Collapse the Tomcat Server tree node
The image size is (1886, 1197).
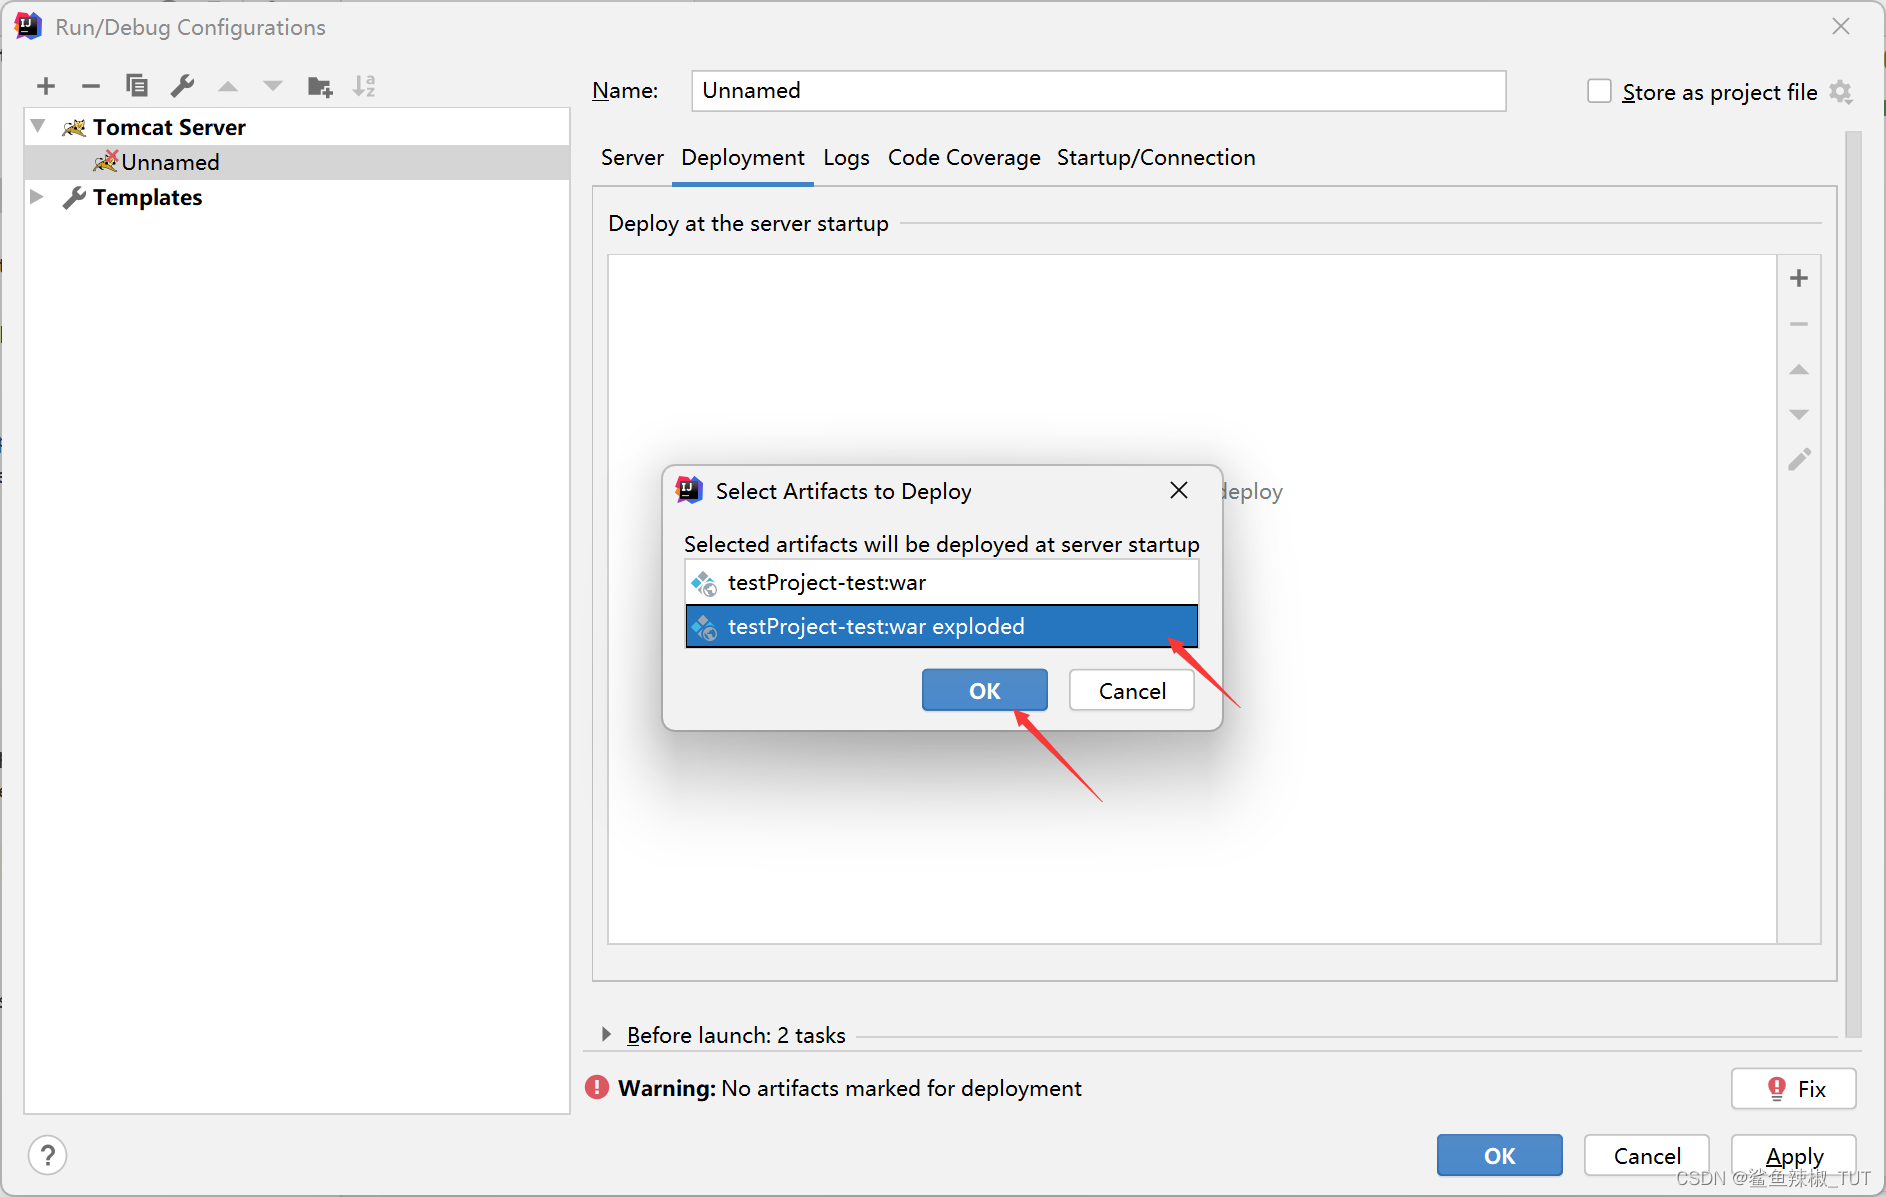pyautogui.click(x=38, y=126)
